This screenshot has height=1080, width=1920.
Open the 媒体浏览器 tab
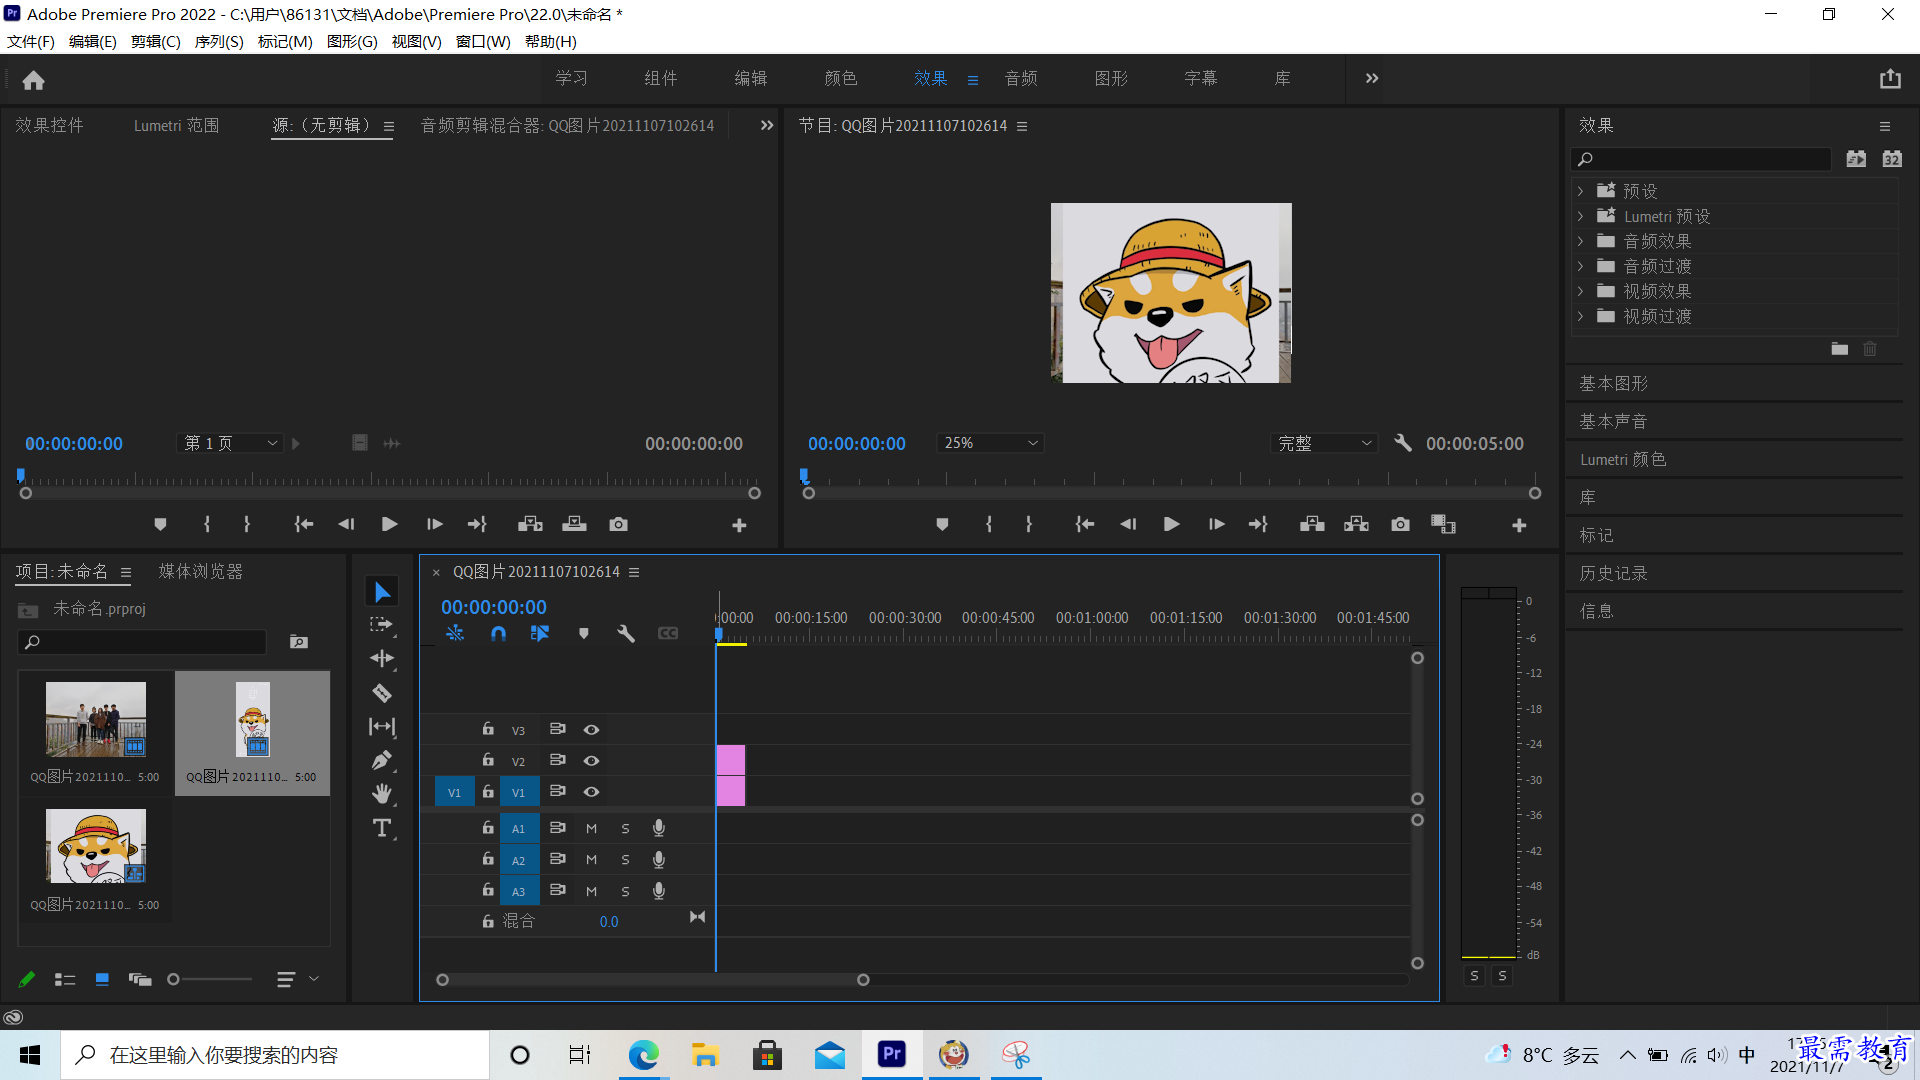(201, 571)
